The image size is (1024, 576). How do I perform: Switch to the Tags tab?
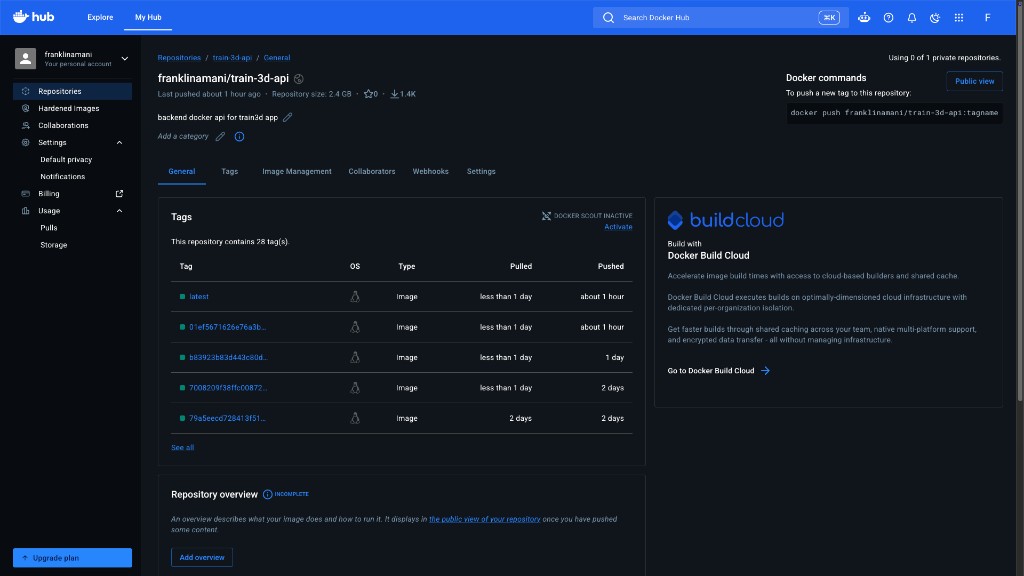pos(229,171)
